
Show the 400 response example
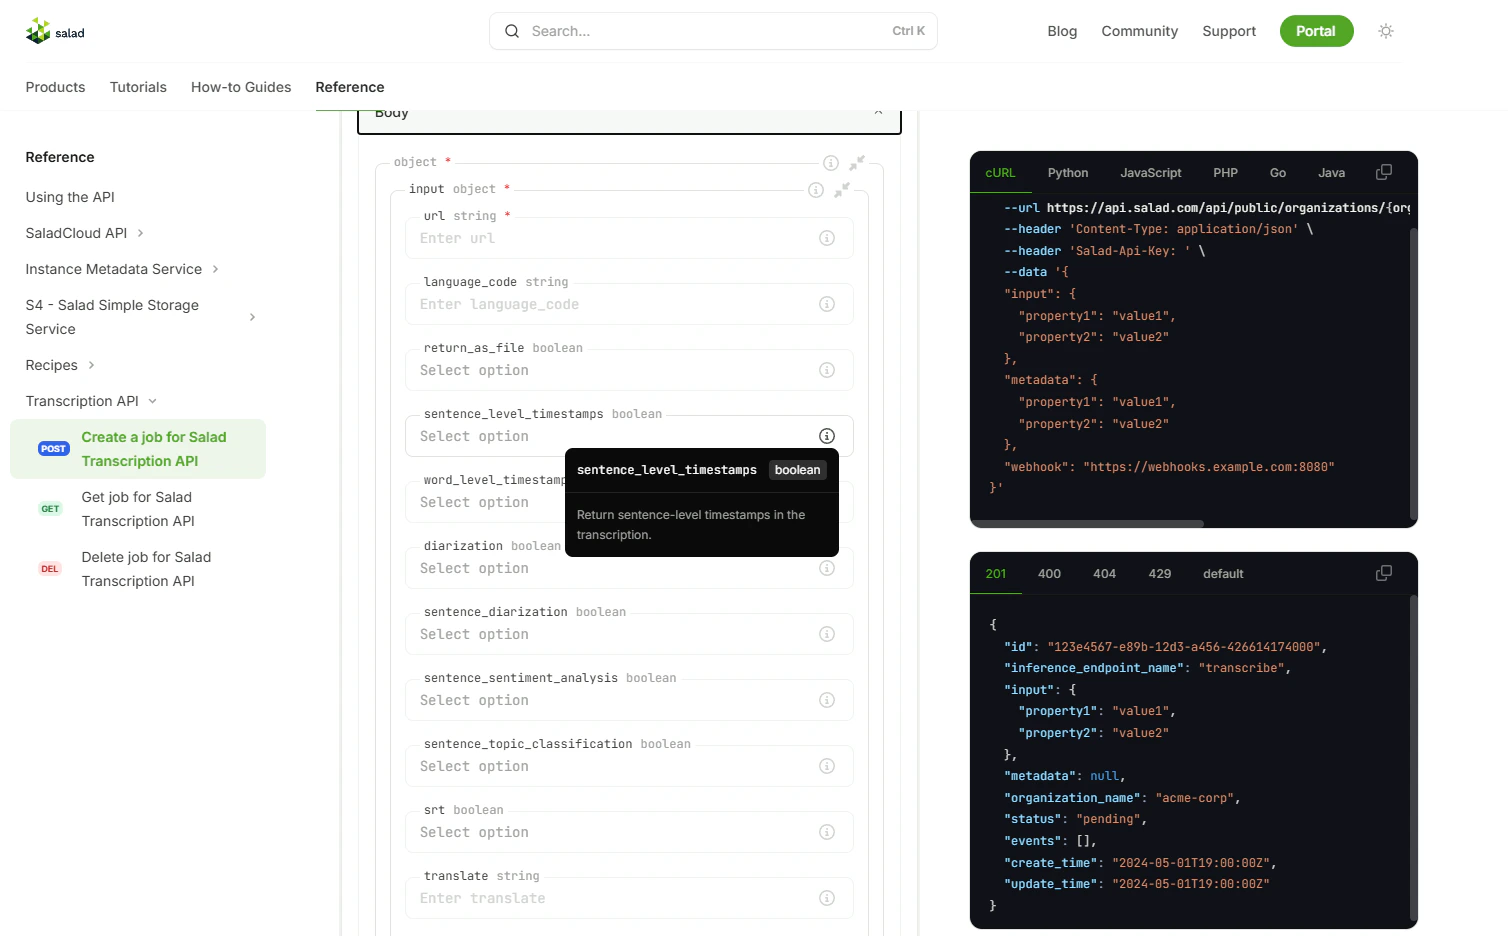coord(1050,574)
